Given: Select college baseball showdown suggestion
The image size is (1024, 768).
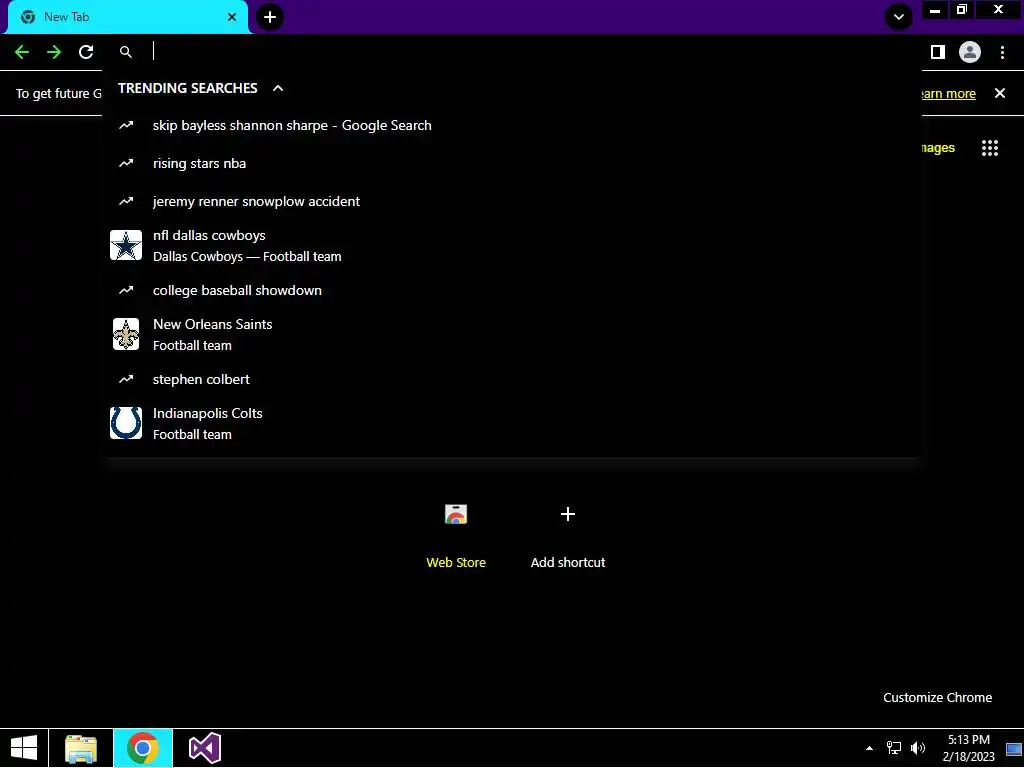Looking at the screenshot, I should pyautogui.click(x=512, y=290).
